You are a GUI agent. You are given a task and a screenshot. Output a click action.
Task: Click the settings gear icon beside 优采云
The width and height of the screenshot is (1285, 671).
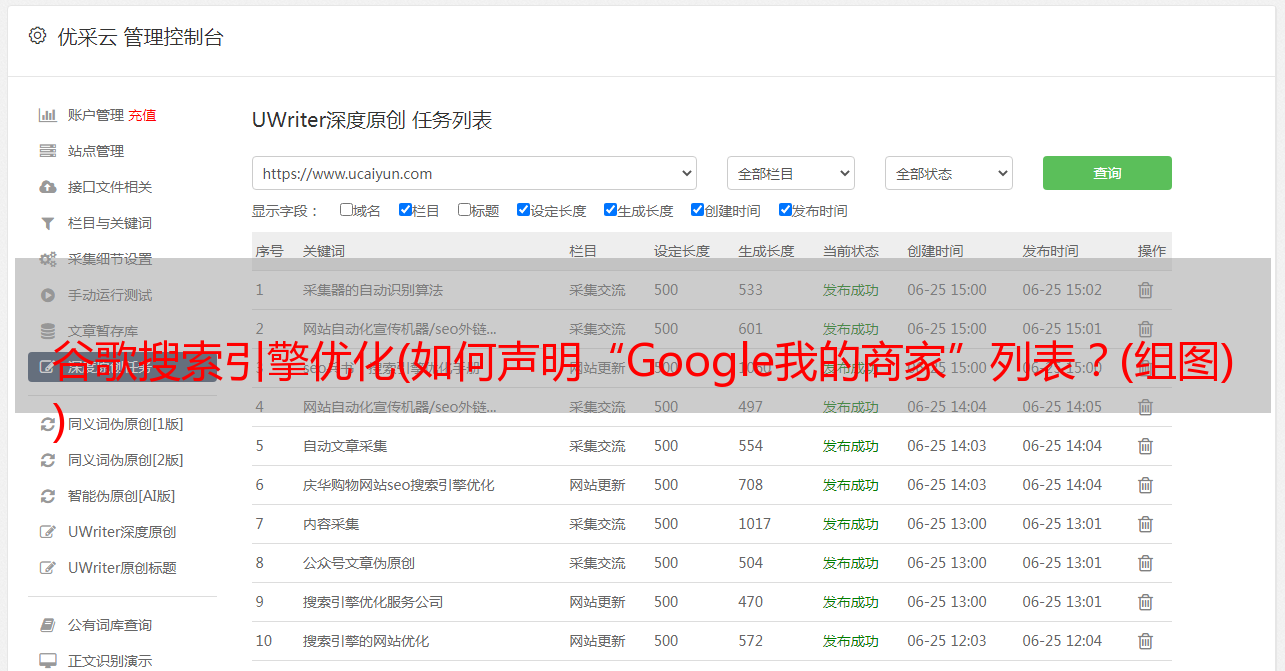pyautogui.click(x=37, y=36)
